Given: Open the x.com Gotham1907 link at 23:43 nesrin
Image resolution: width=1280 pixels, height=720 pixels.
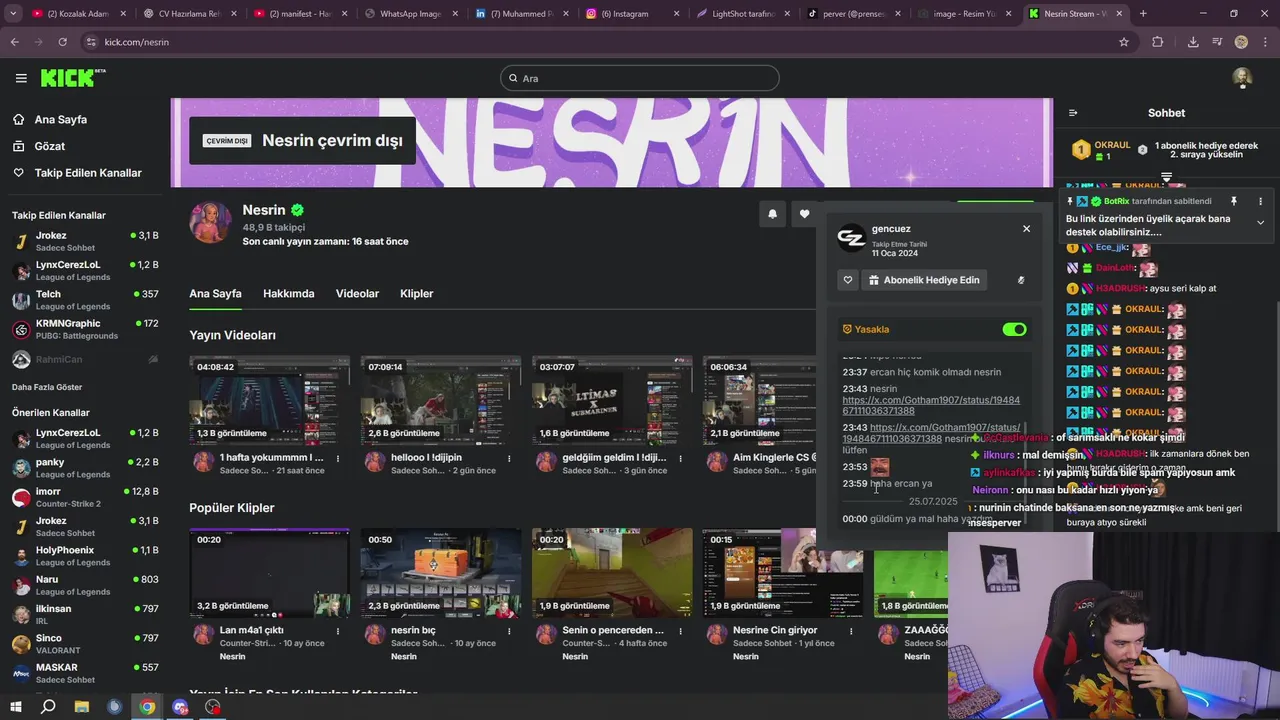Looking at the screenshot, I should point(931,405).
